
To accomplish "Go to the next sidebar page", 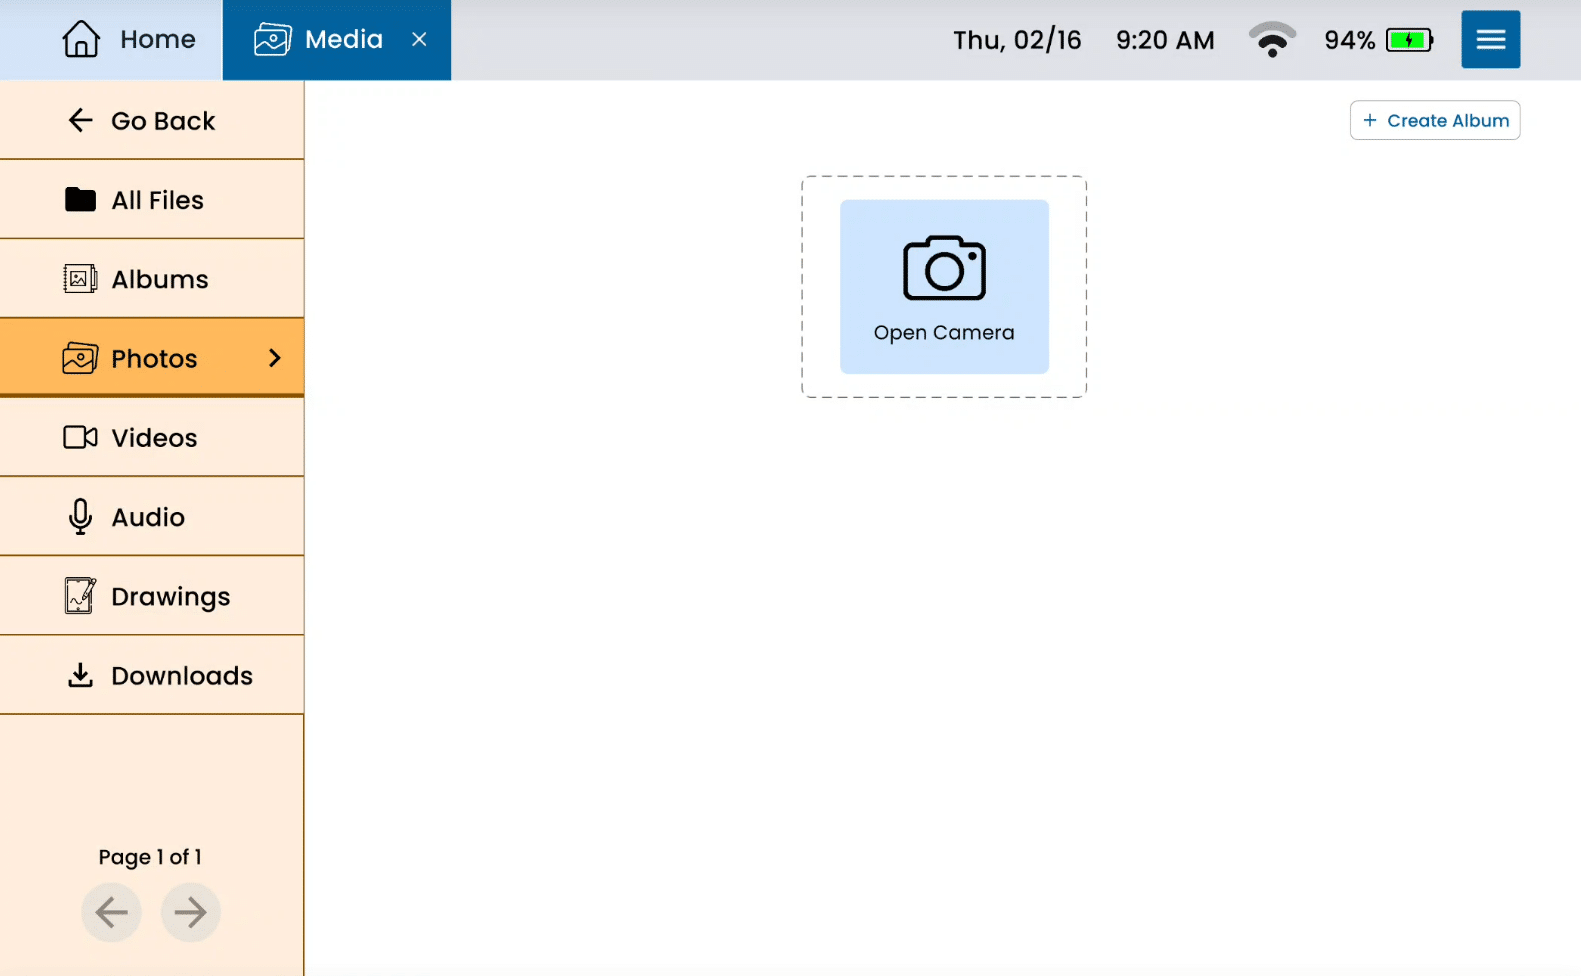I will [x=190, y=912].
